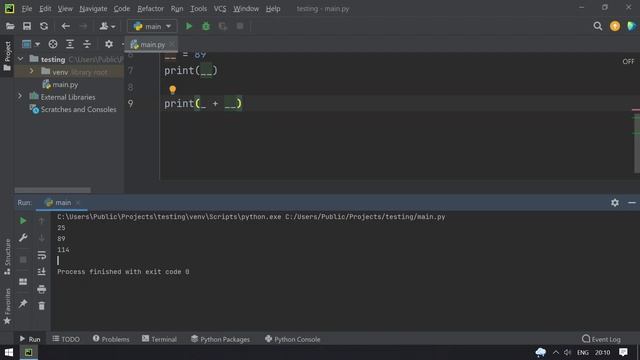Collapse the testing project folder

[x=20, y=59]
